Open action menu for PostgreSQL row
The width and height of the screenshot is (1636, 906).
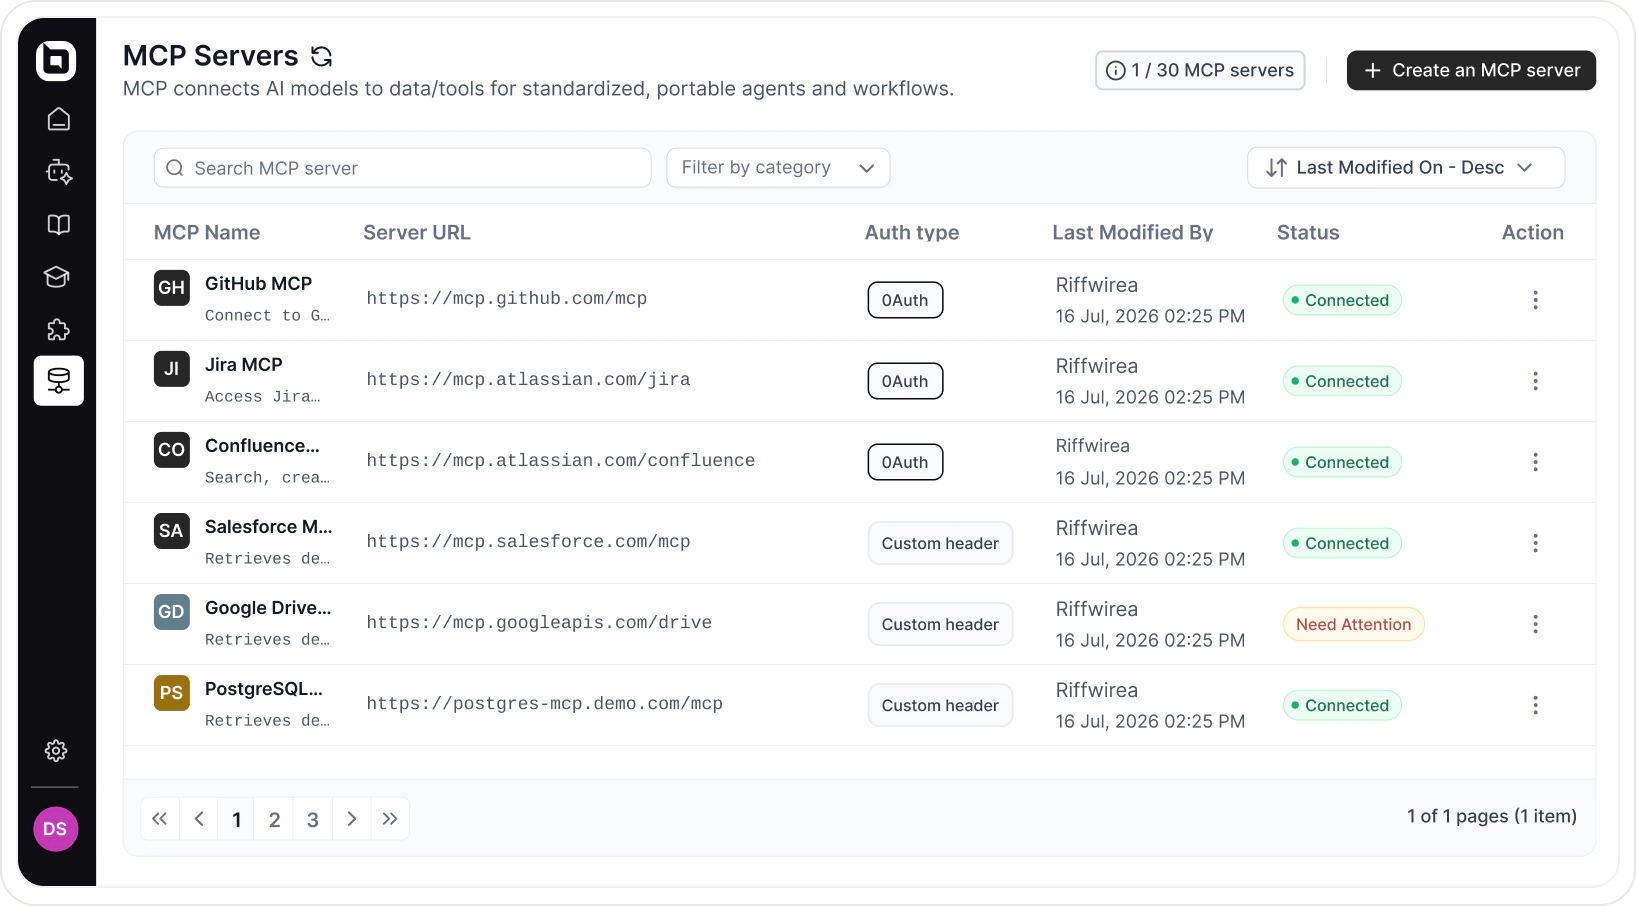1535,705
